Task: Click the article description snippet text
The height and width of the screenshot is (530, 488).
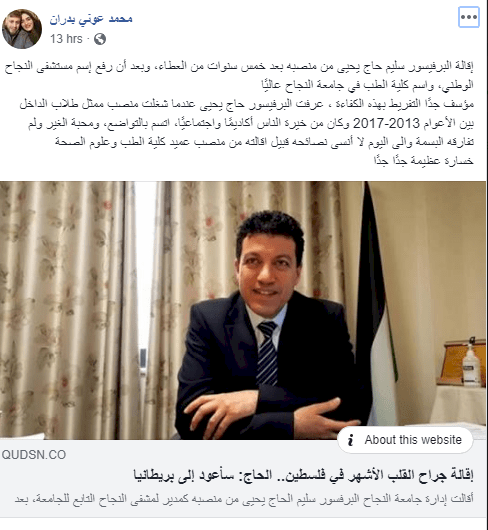Action: pyautogui.click(x=244, y=499)
